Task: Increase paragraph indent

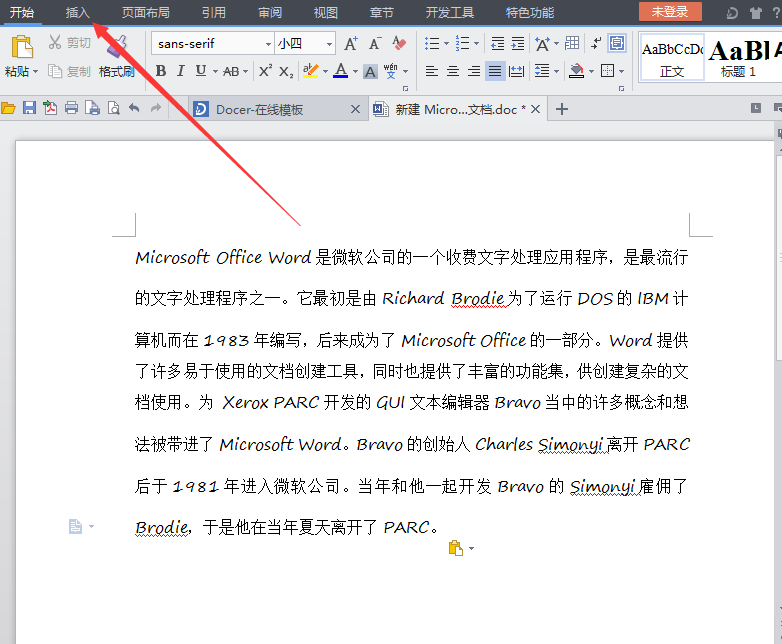Action: (518, 44)
